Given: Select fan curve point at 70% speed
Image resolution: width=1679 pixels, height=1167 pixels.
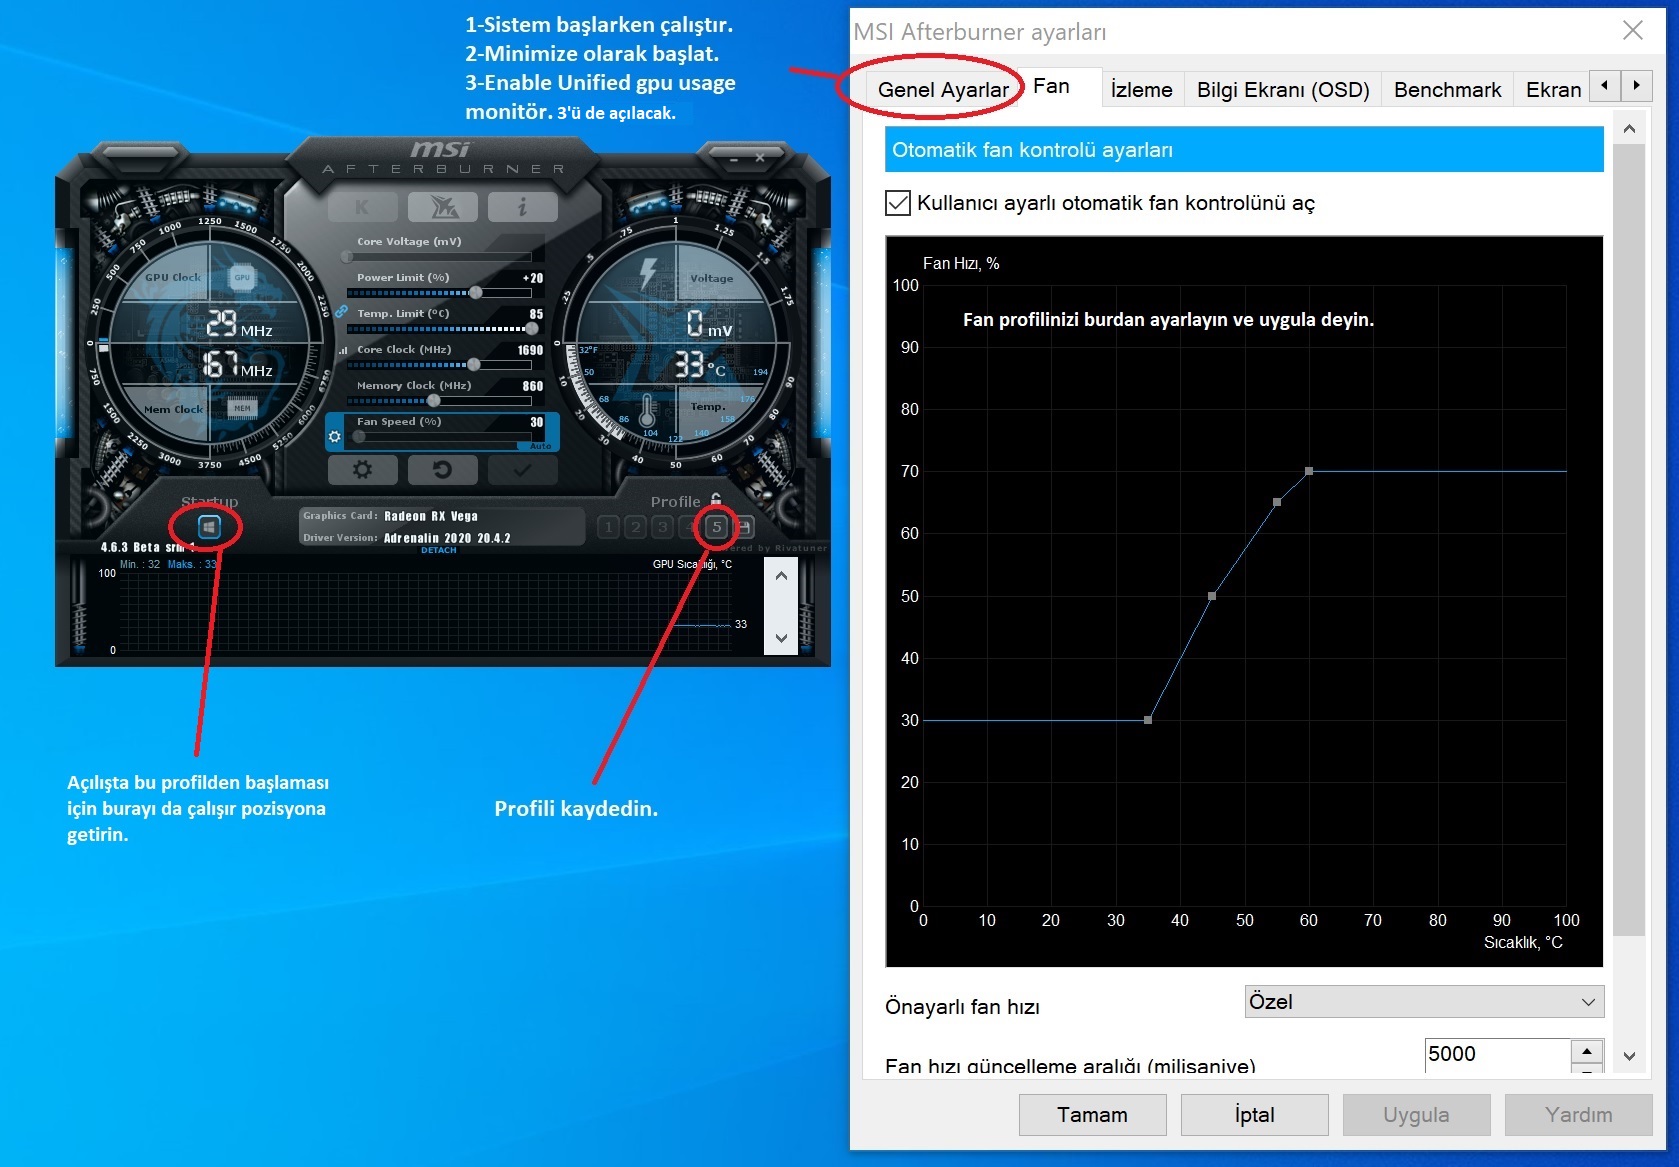Looking at the screenshot, I should point(1309,471).
